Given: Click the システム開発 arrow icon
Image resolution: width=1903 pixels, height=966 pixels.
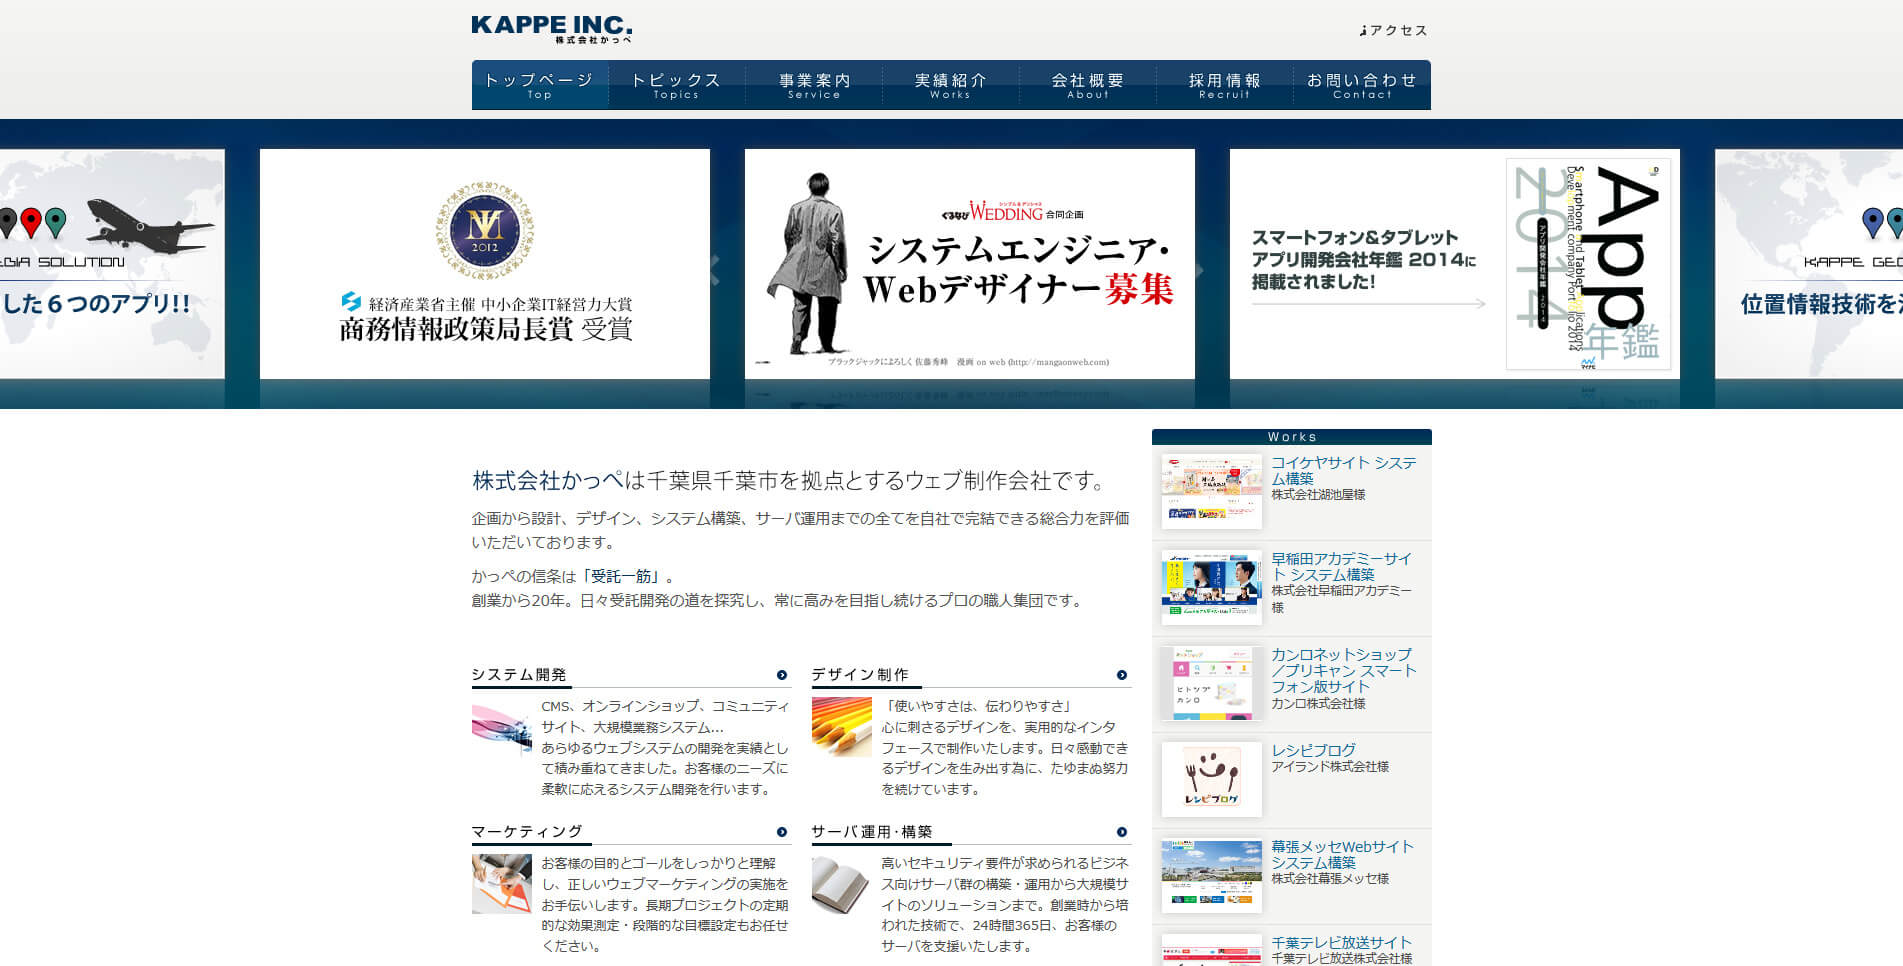Looking at the screenshot, I should pos(782,675).
